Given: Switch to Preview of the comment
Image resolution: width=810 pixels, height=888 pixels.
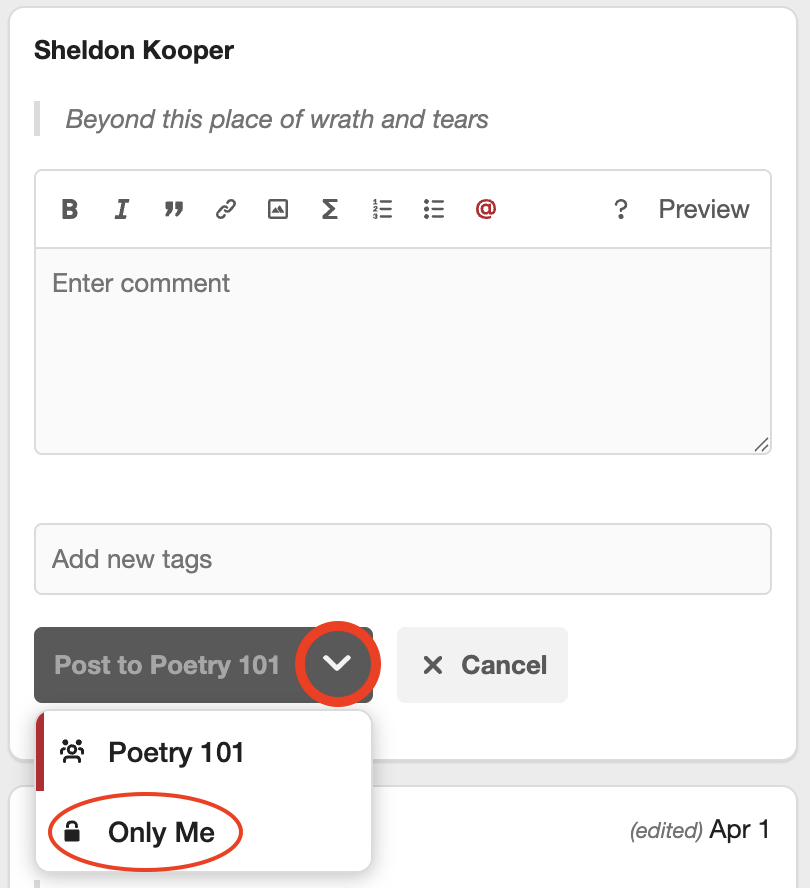Looking at the screenshot, I should (704, 209).
